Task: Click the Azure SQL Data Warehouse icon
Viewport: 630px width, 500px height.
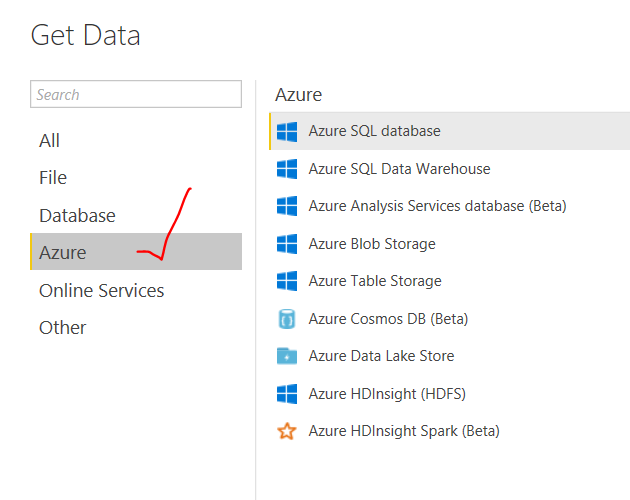Action: tap(287, 169)
